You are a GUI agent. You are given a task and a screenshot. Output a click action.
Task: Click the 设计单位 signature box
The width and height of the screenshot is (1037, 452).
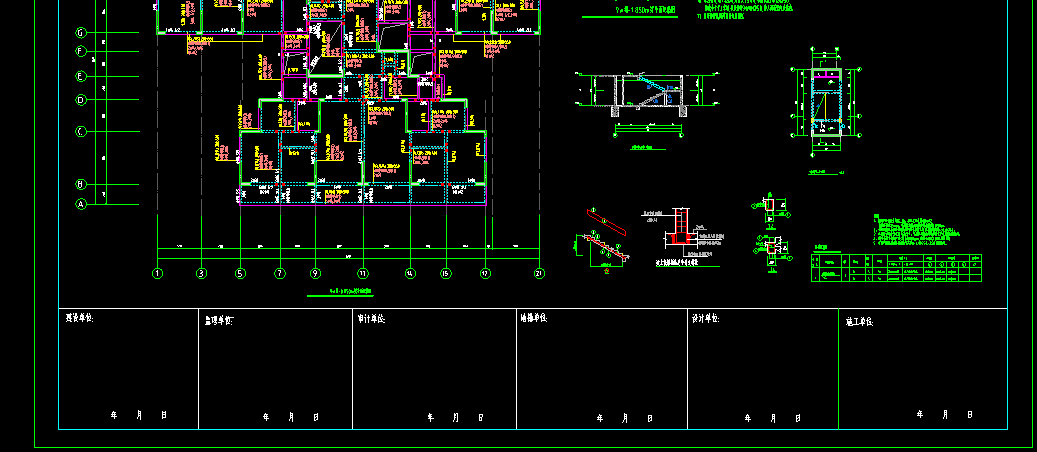click(x=760, y=370)
